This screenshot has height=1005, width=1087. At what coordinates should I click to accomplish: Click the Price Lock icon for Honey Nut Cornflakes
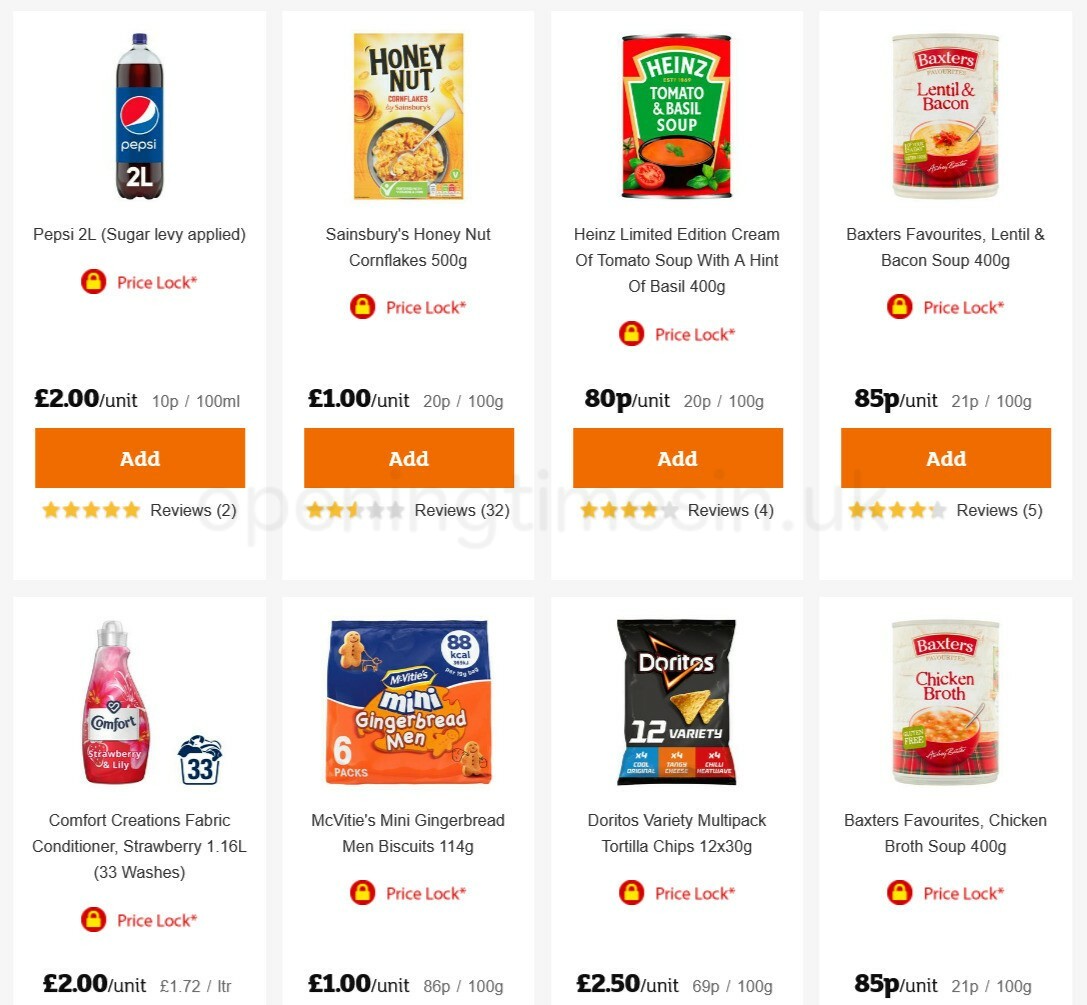tap(361, 307)
